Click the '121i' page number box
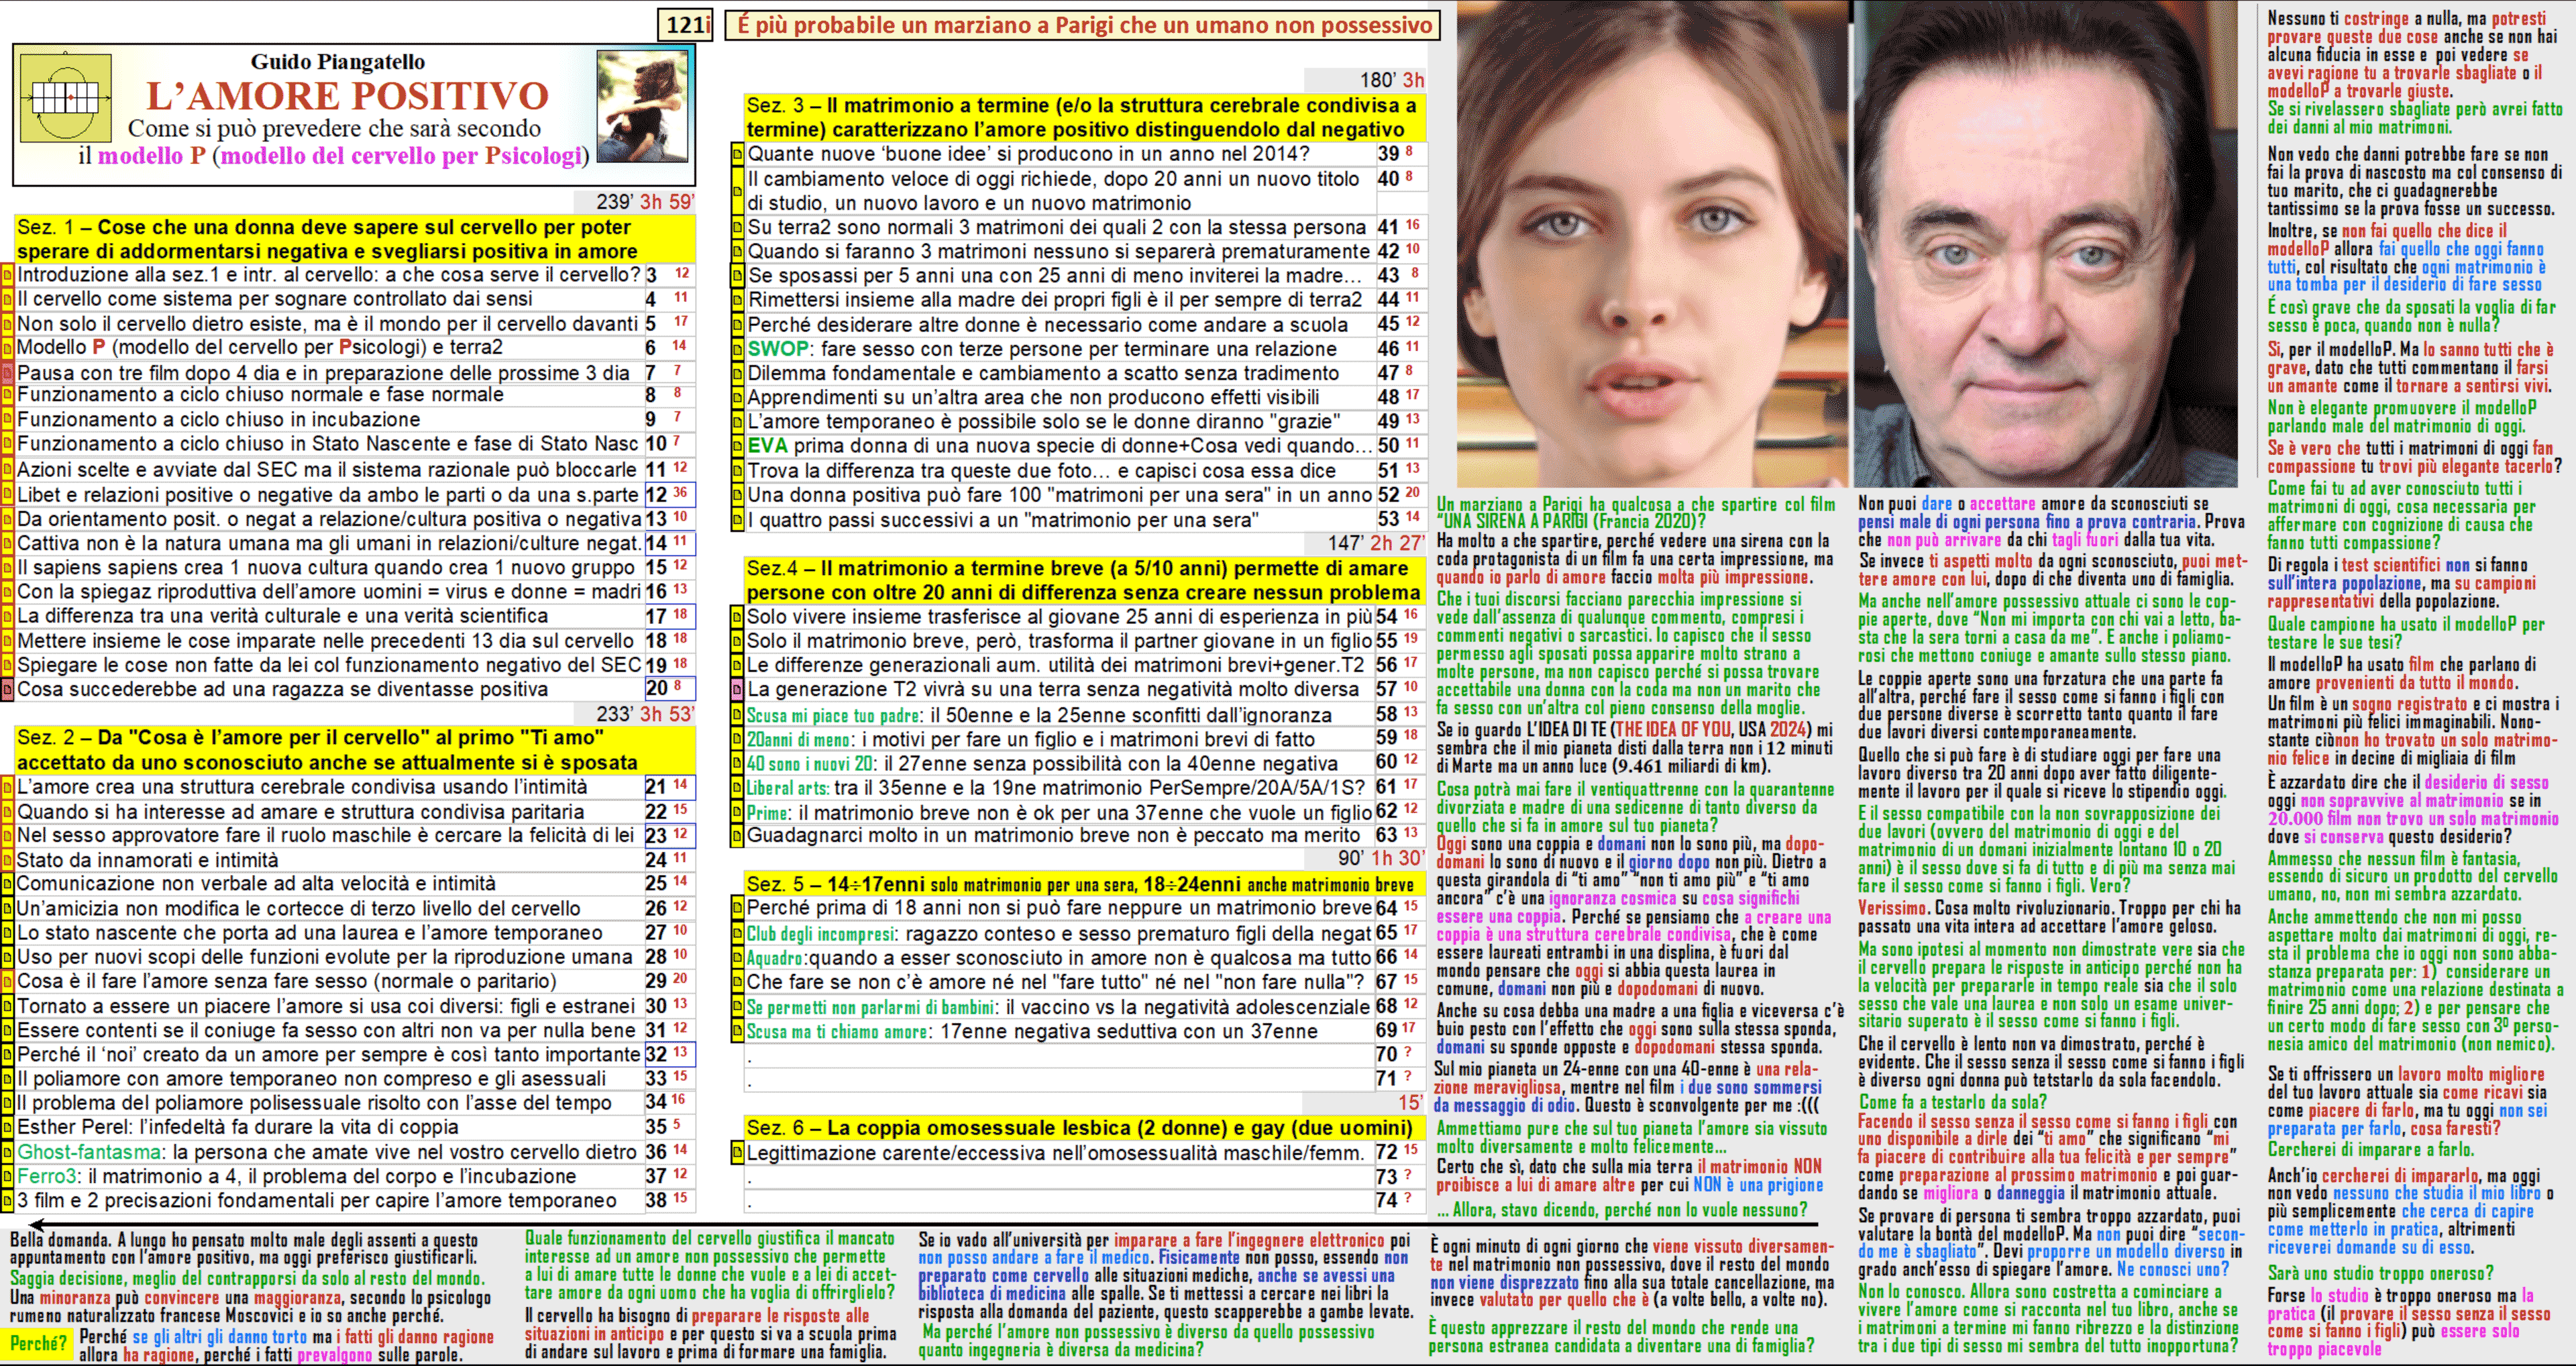Viewport: 2576px width, 1366px height. (686, 25)
